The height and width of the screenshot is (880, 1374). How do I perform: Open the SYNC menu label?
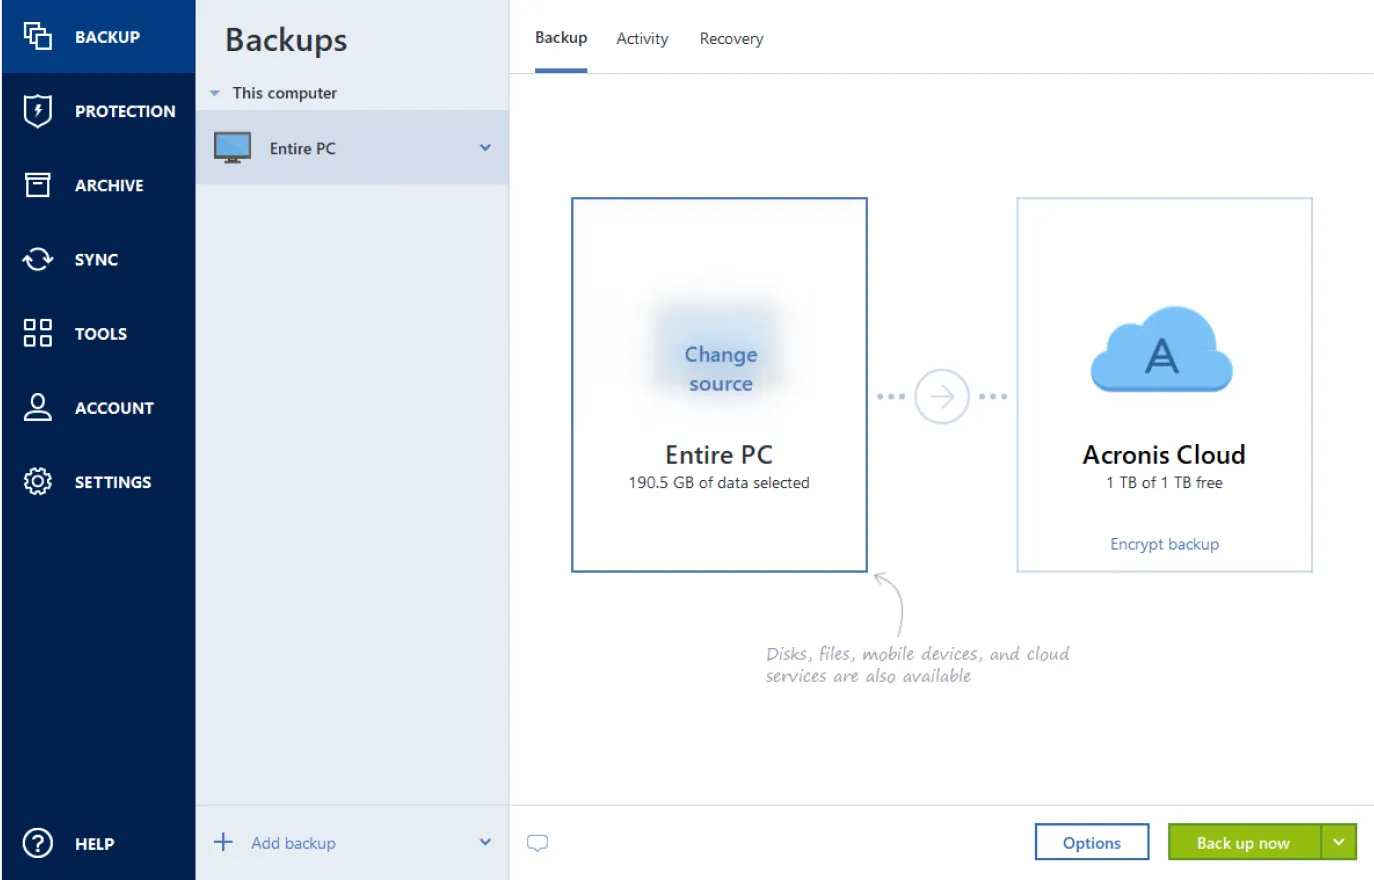click(96, 259)
